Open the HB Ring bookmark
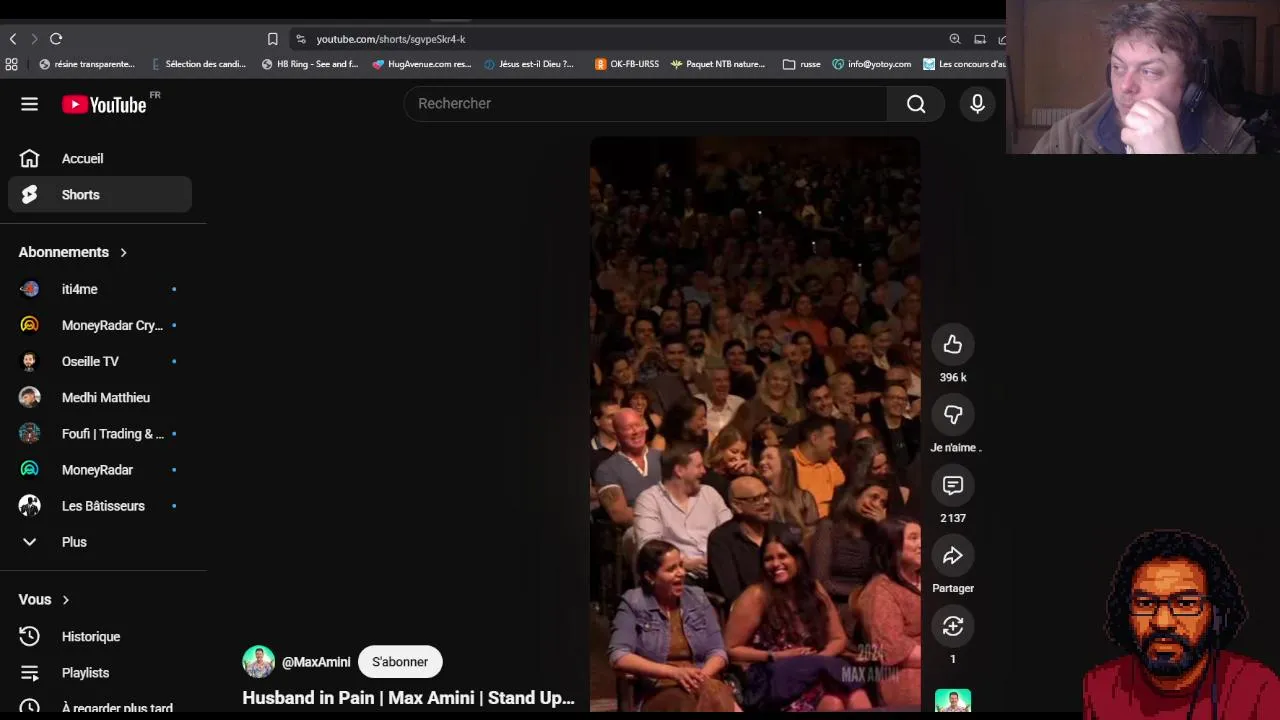The image size is (1280, 720). 310,64
